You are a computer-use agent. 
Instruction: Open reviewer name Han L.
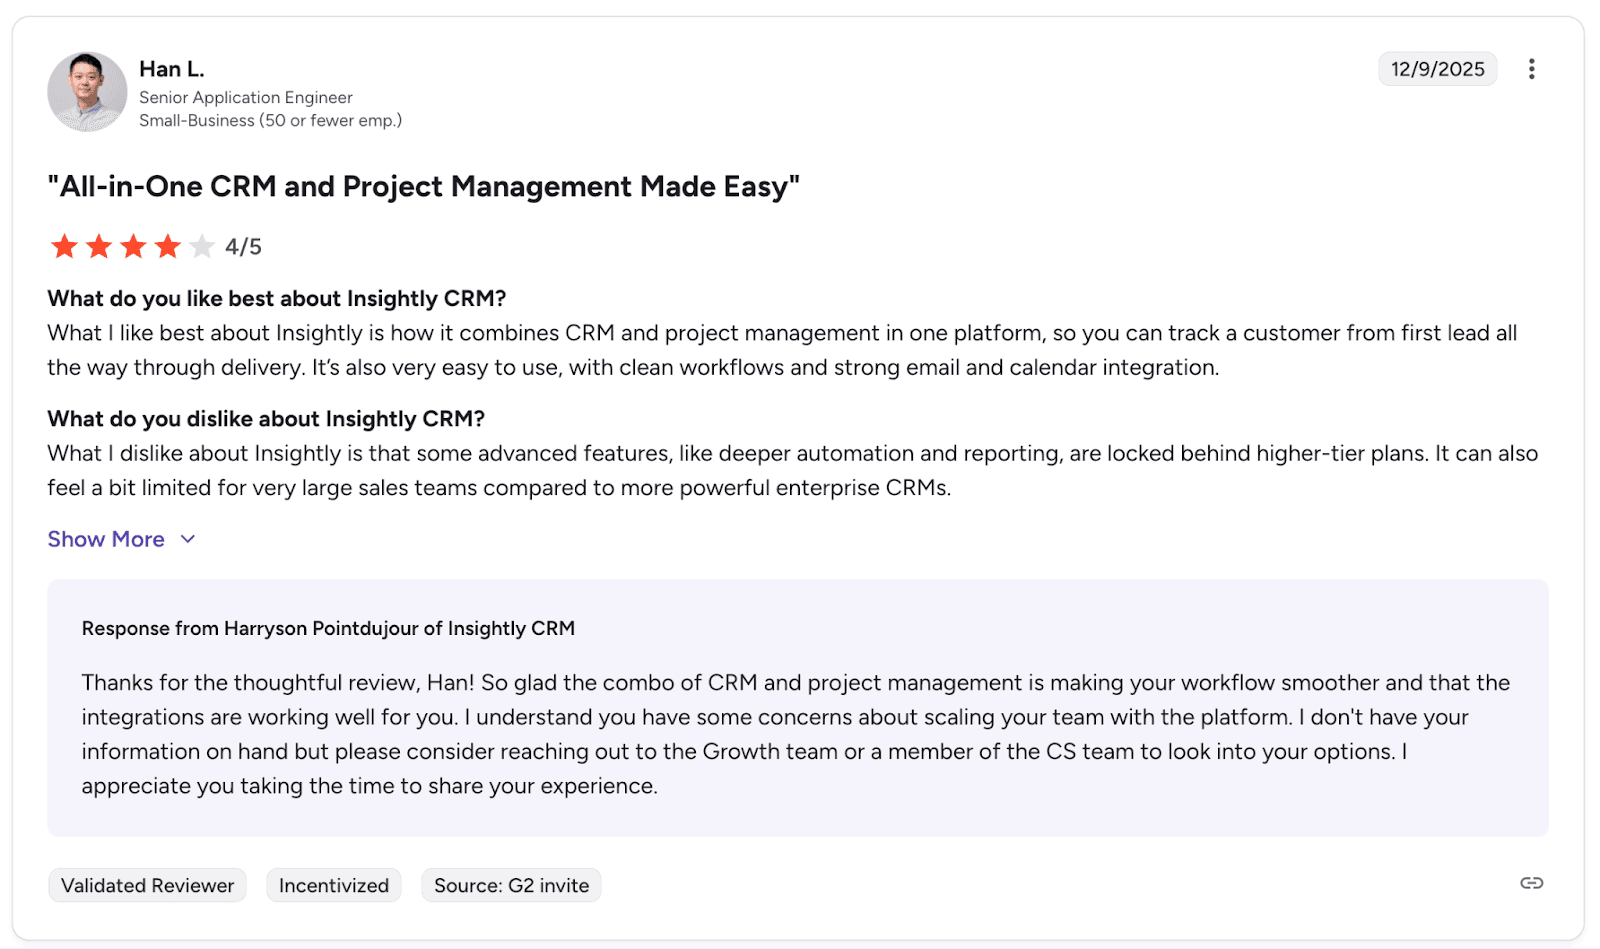(171, 69)
